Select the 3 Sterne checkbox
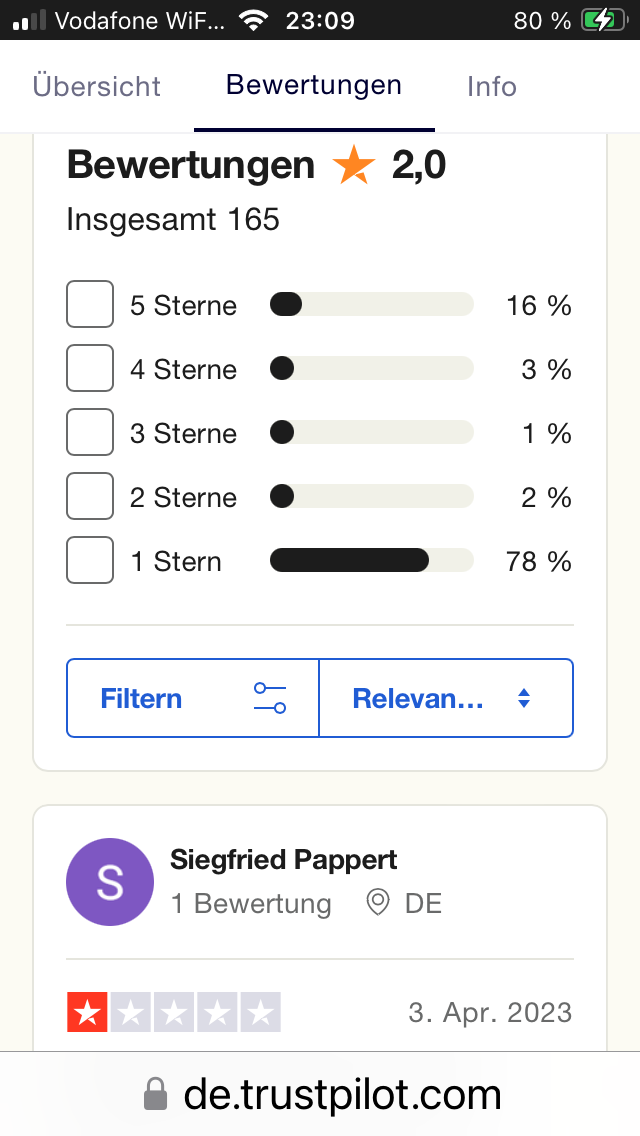 (x=90, y=433)
